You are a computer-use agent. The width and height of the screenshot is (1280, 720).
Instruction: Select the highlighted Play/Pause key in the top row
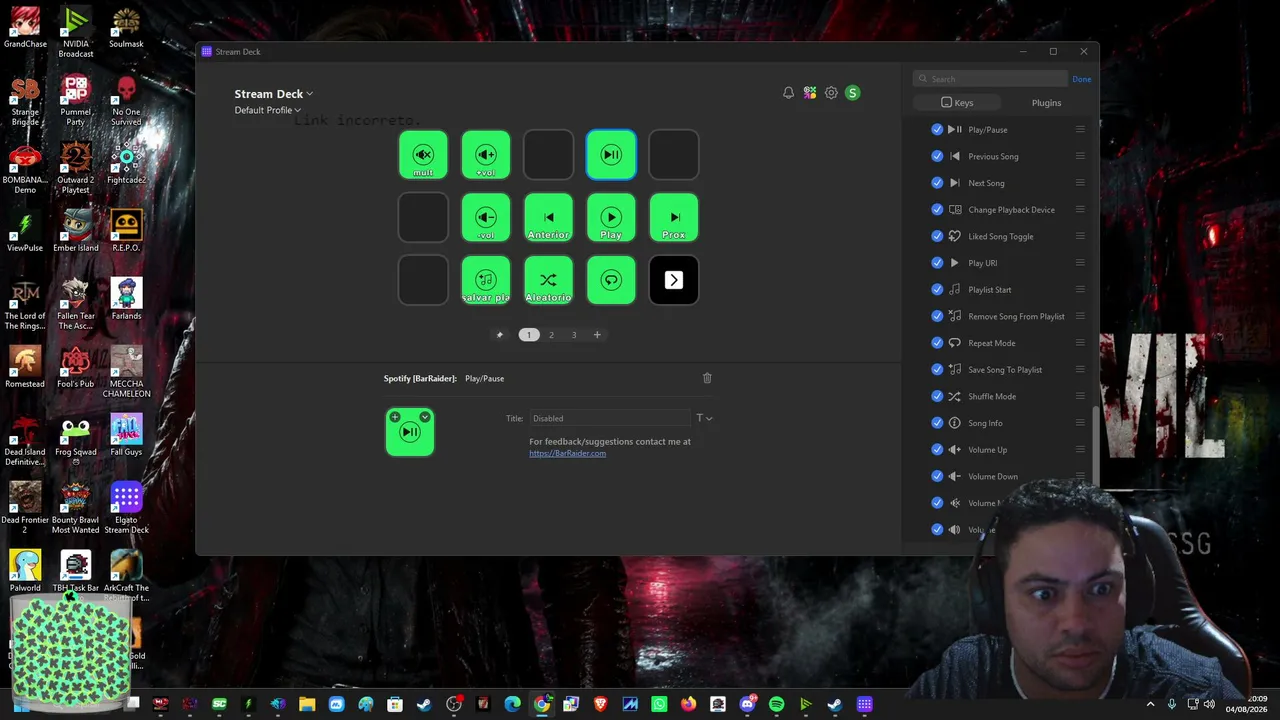point(611,155)
